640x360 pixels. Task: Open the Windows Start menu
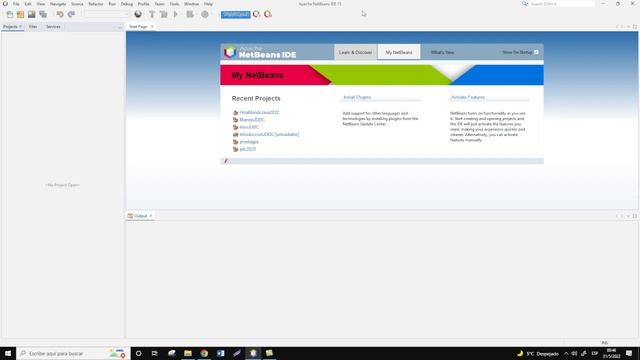coord(8,353)
